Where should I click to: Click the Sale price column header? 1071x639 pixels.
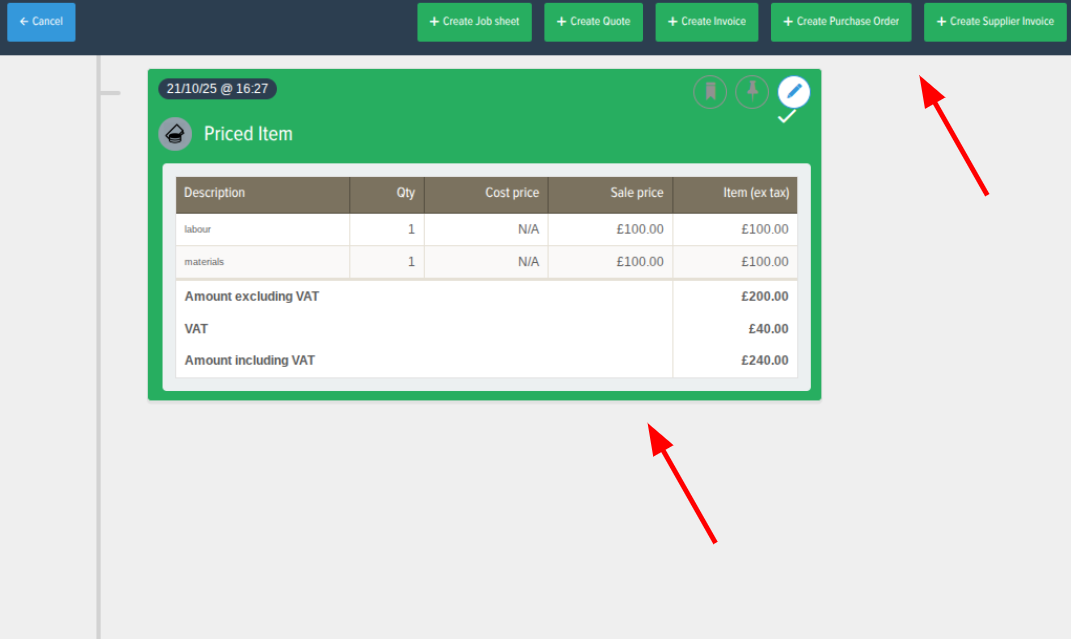pos(637,193)
